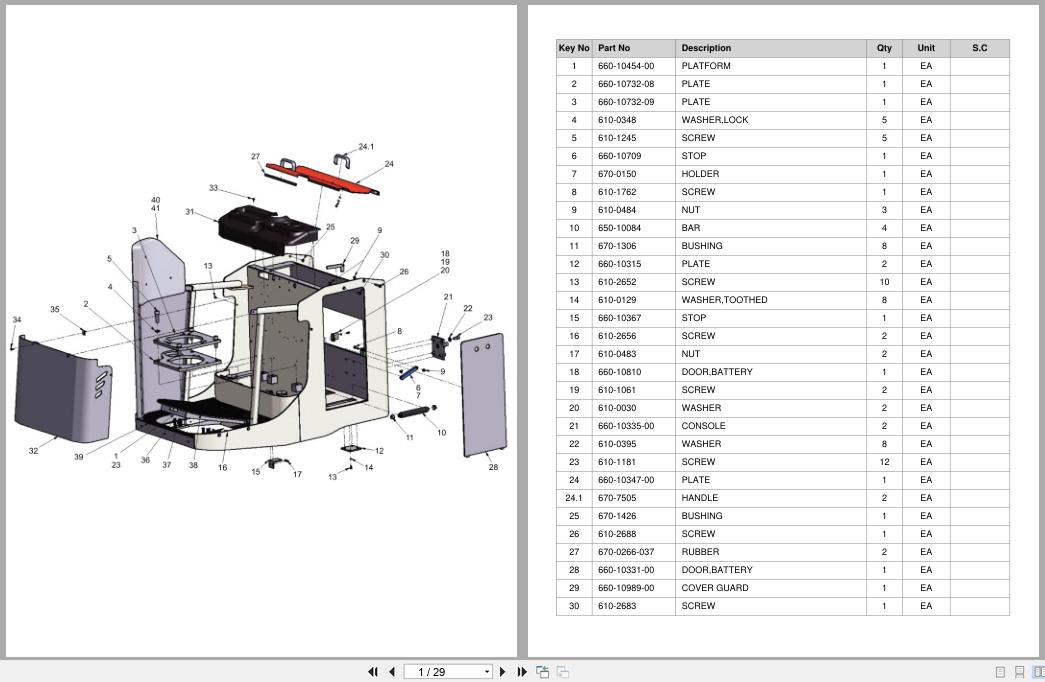Click callout label 28 in the diagram

493,467
